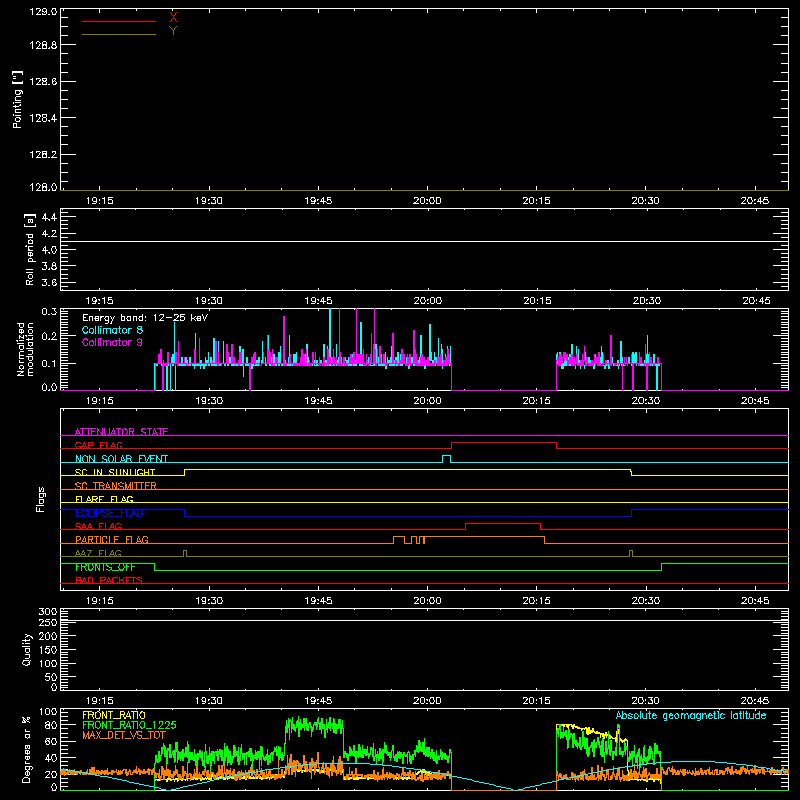Click the 20:30 time label under modulation plot
The image size is (800, 800).
coord(646,401)
